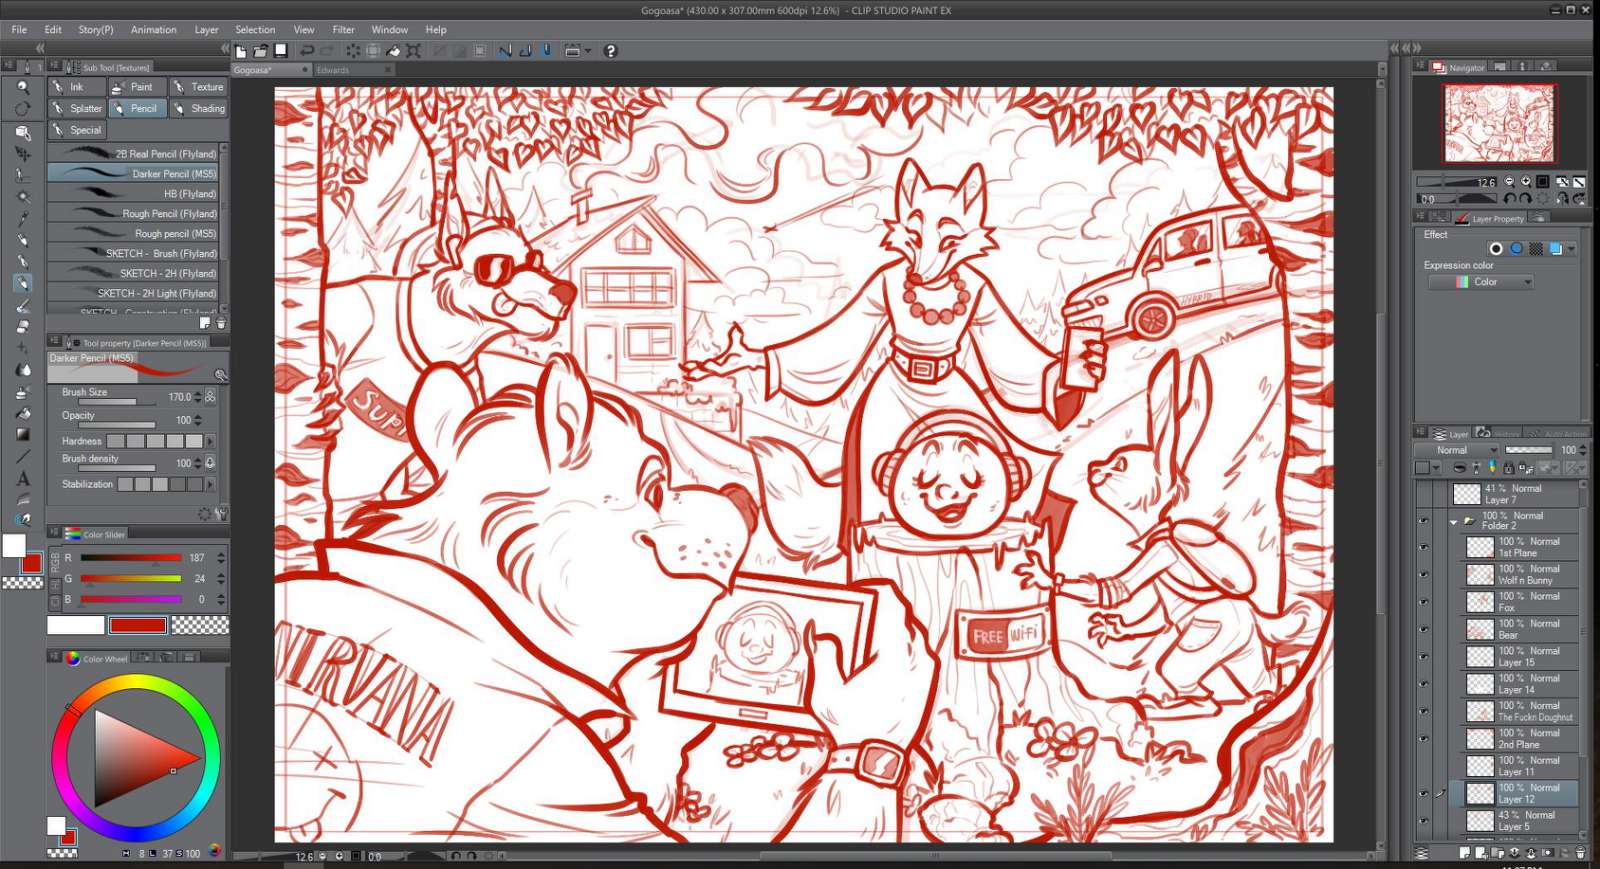
Task: Select the Paint sub tool group
Action: point(138,87)
